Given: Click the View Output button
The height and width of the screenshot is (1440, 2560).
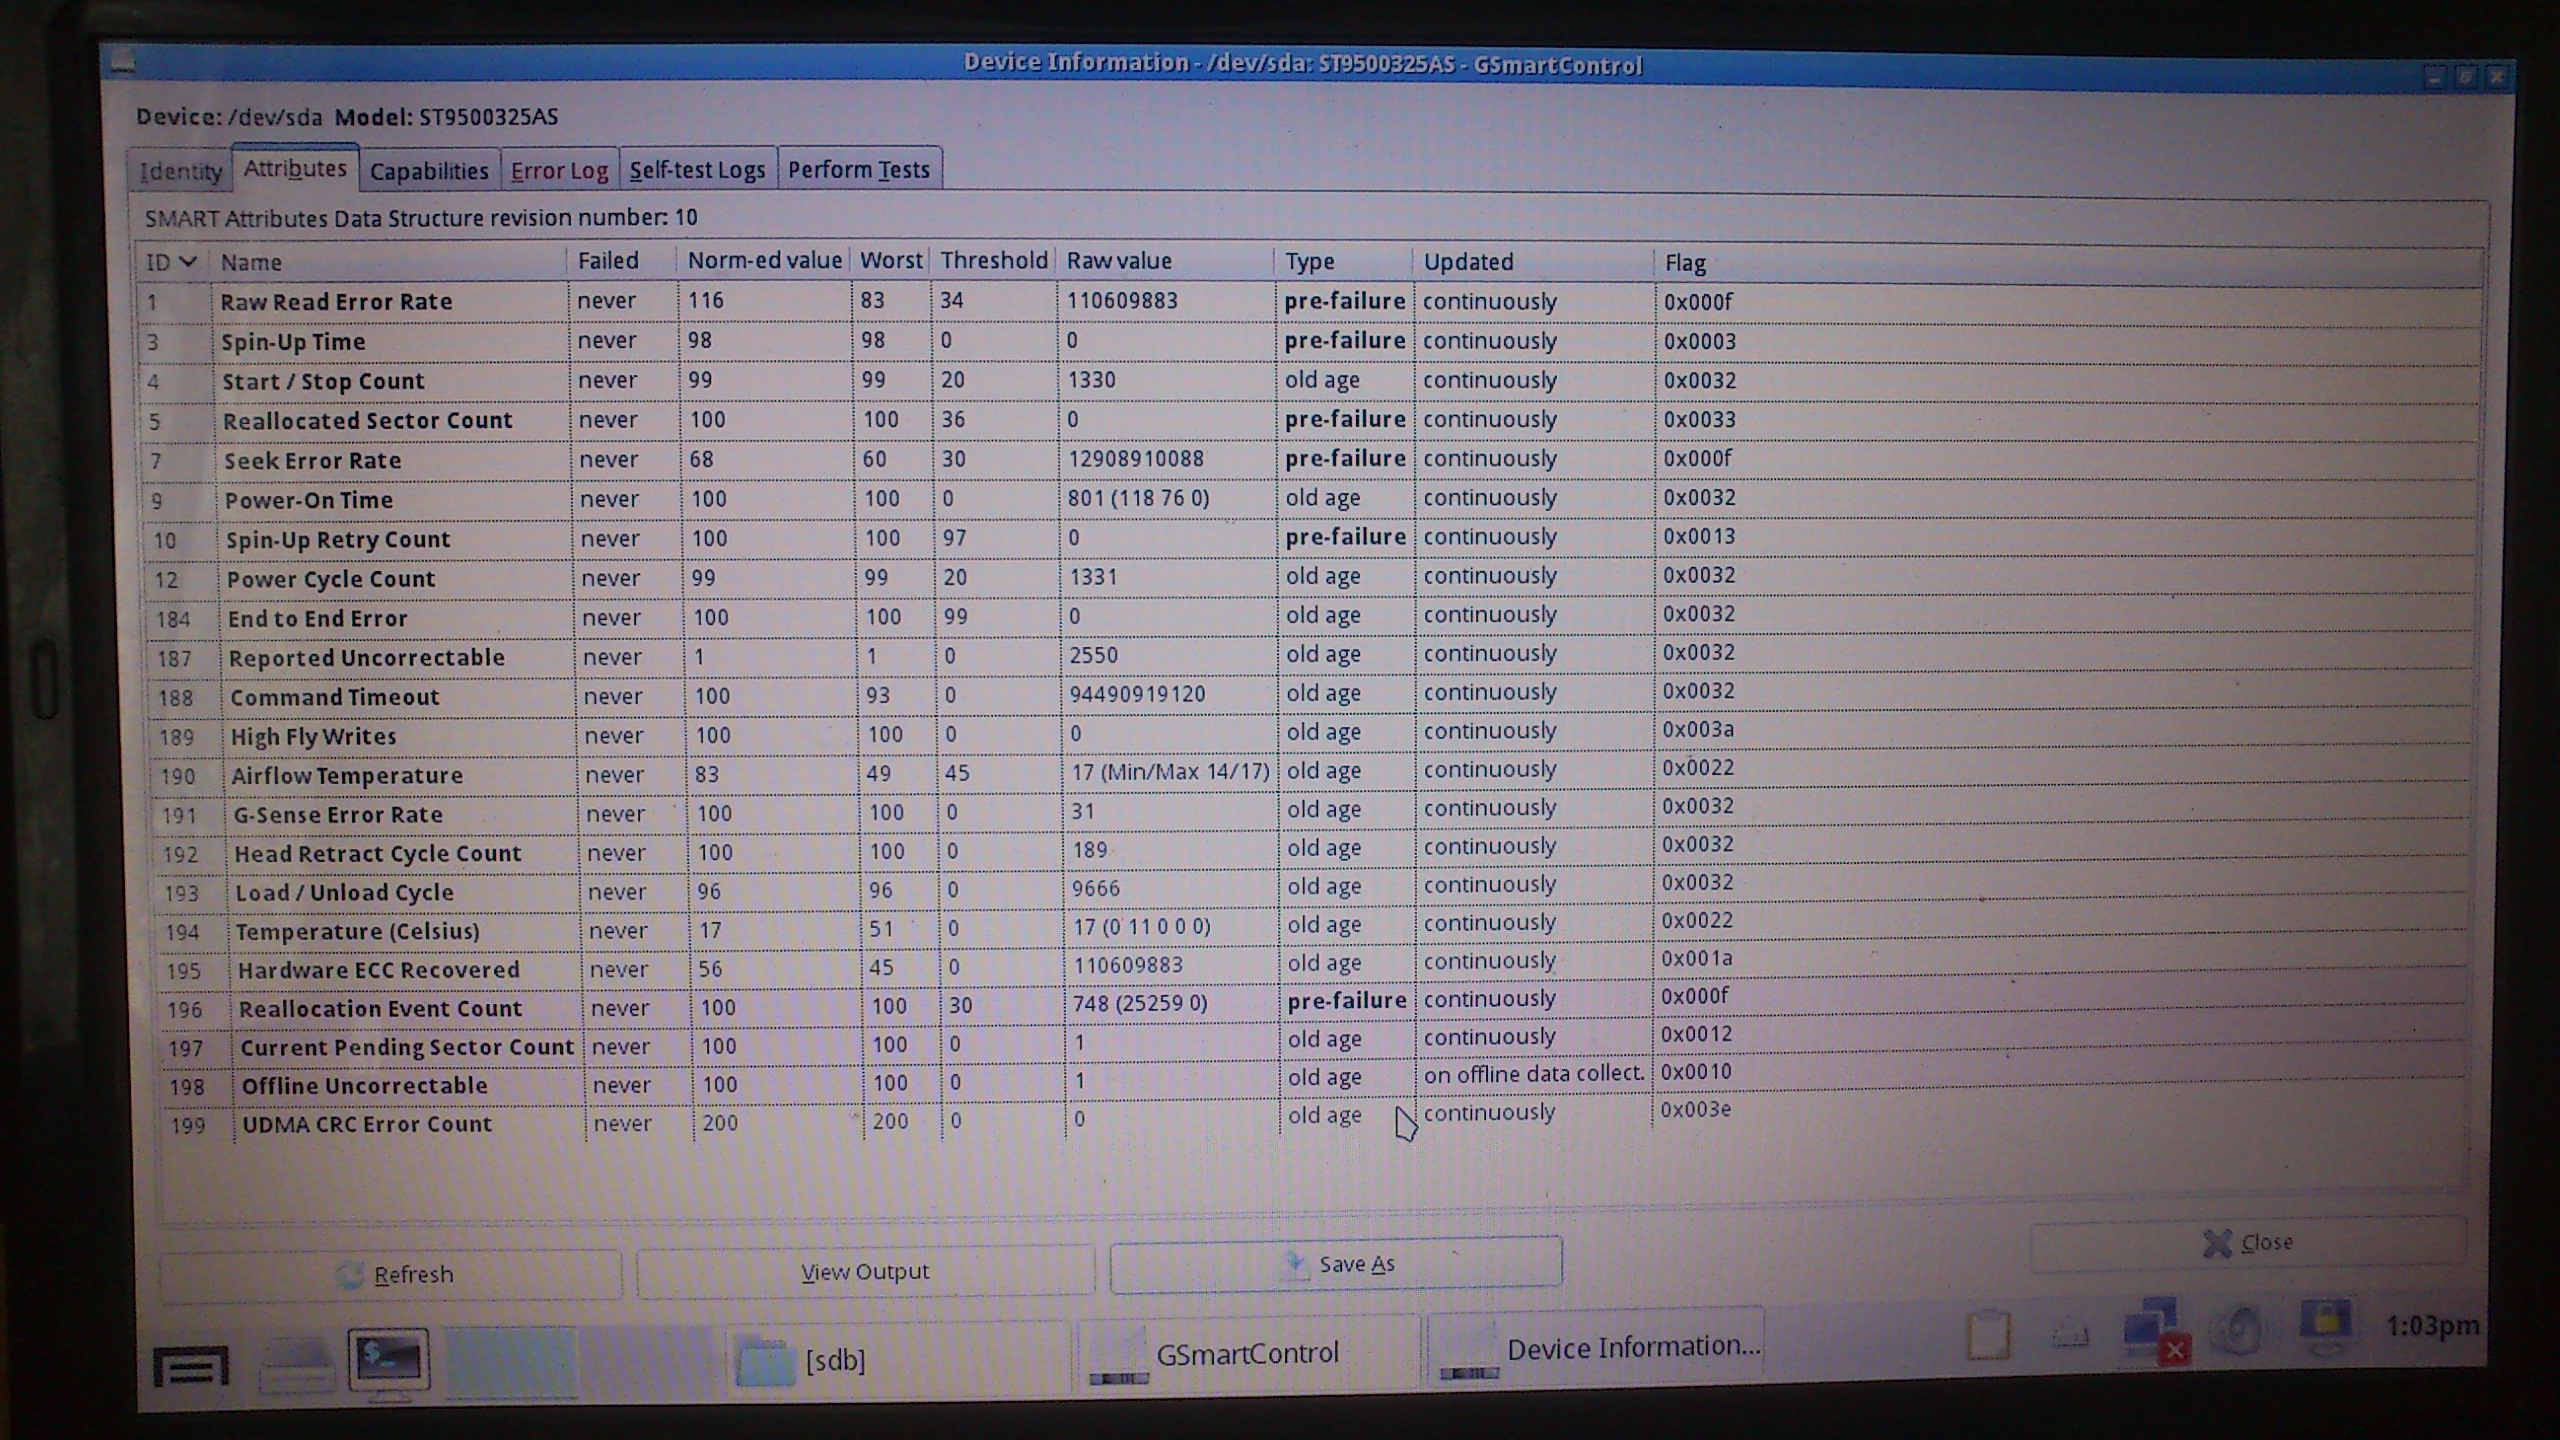Looking at the screenshot, I should 865,1272.
